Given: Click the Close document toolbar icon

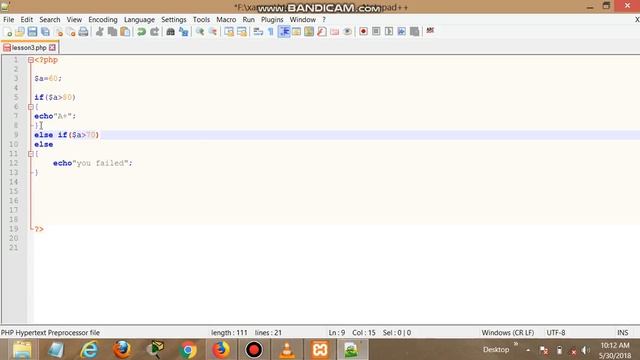Looking at the screenshot, I should [58, 32].
